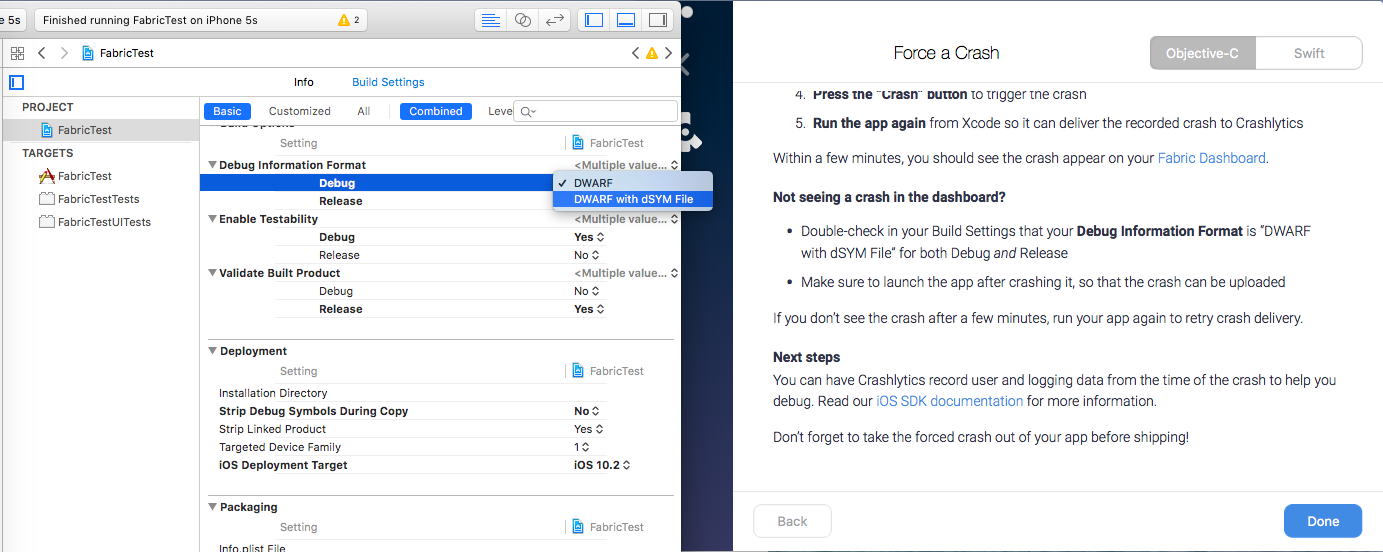Toggle the Utilities inspector panel
This screenshot has height=552, width=1383.
(657, 20)
